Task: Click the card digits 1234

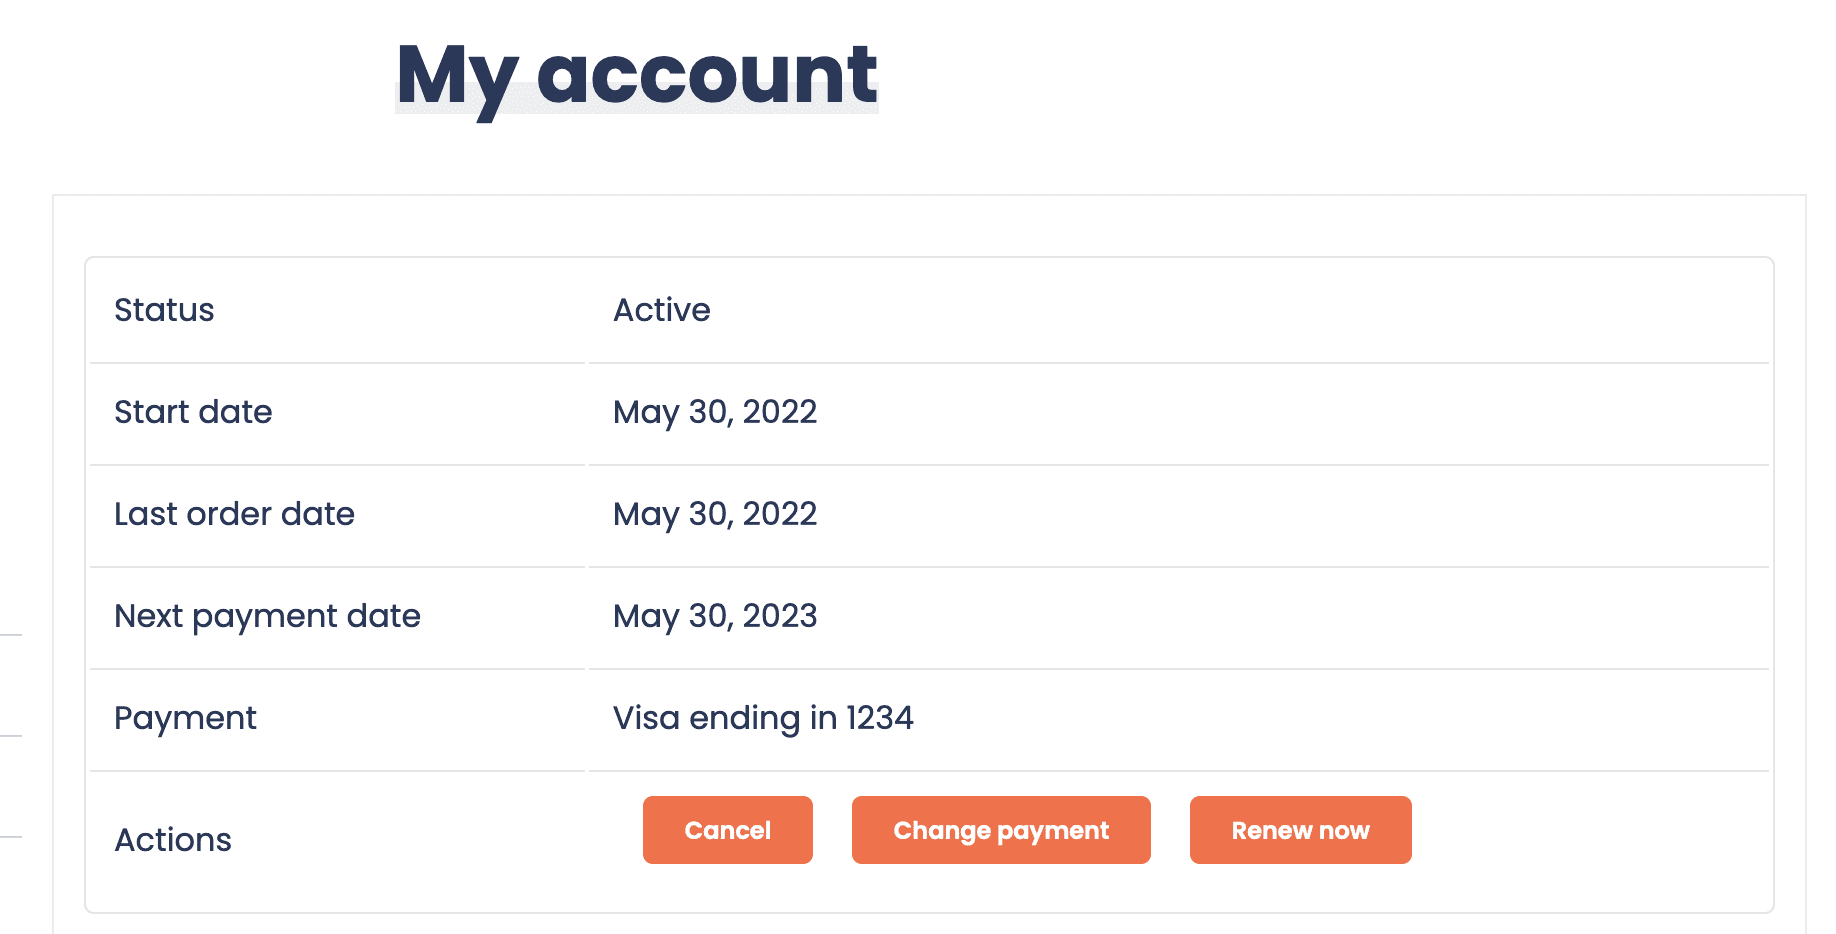Action: pyautogui.click(x=880, y=718)
